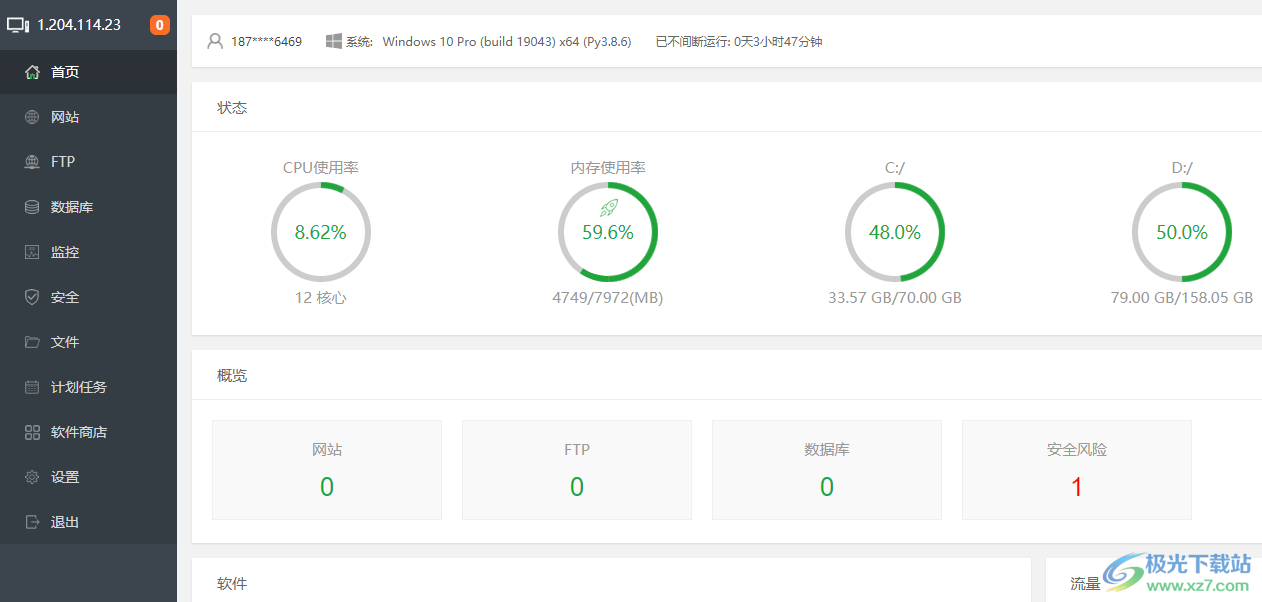
Task: Click the 数据库 overview card
Action: pos(827,470)
